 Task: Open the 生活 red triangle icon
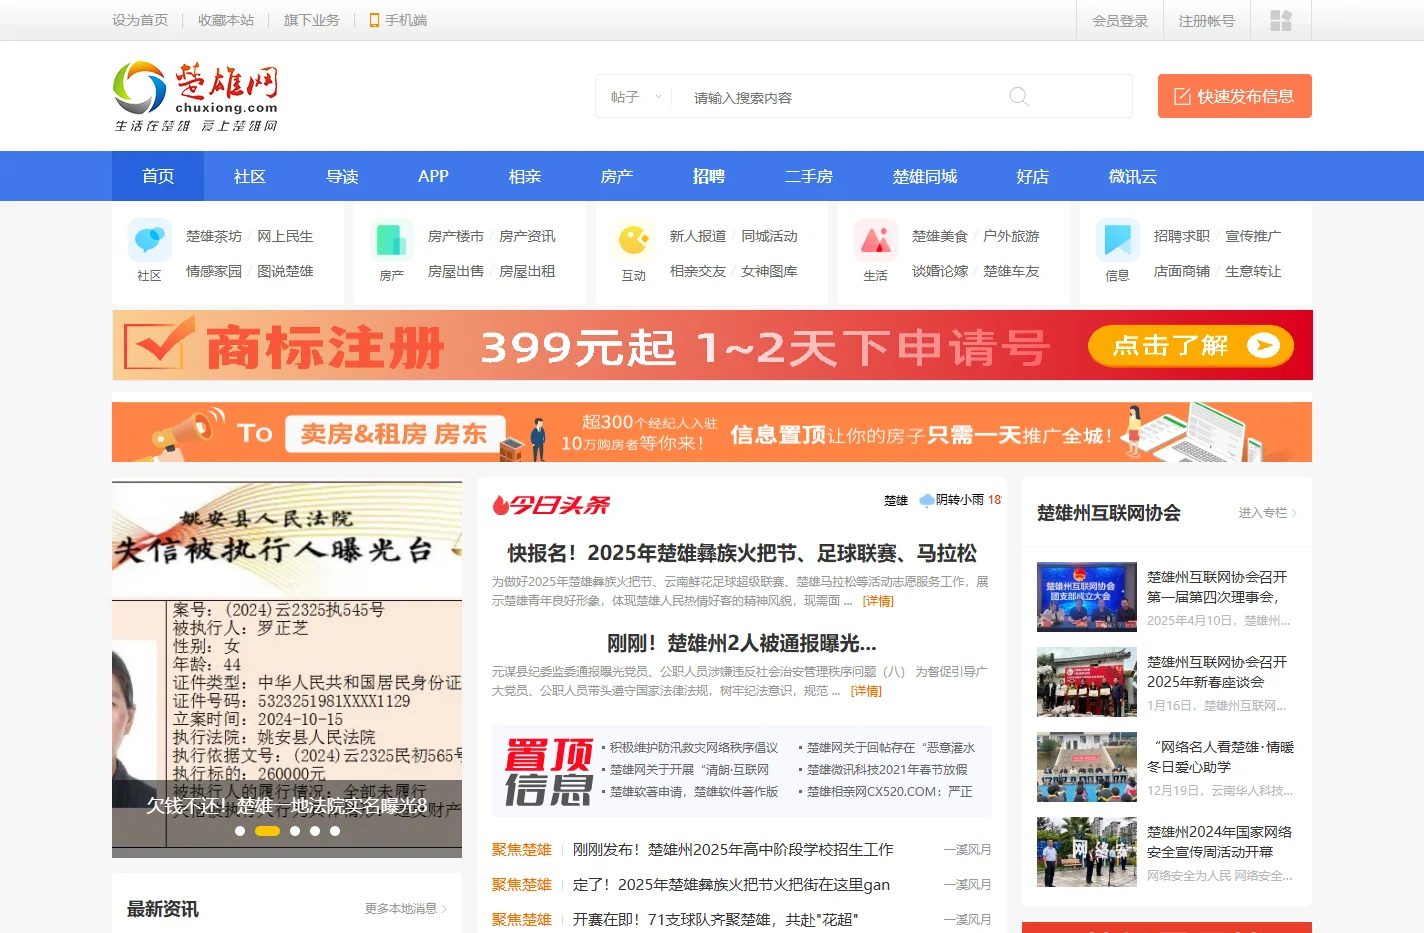click(x=876, y=240)
